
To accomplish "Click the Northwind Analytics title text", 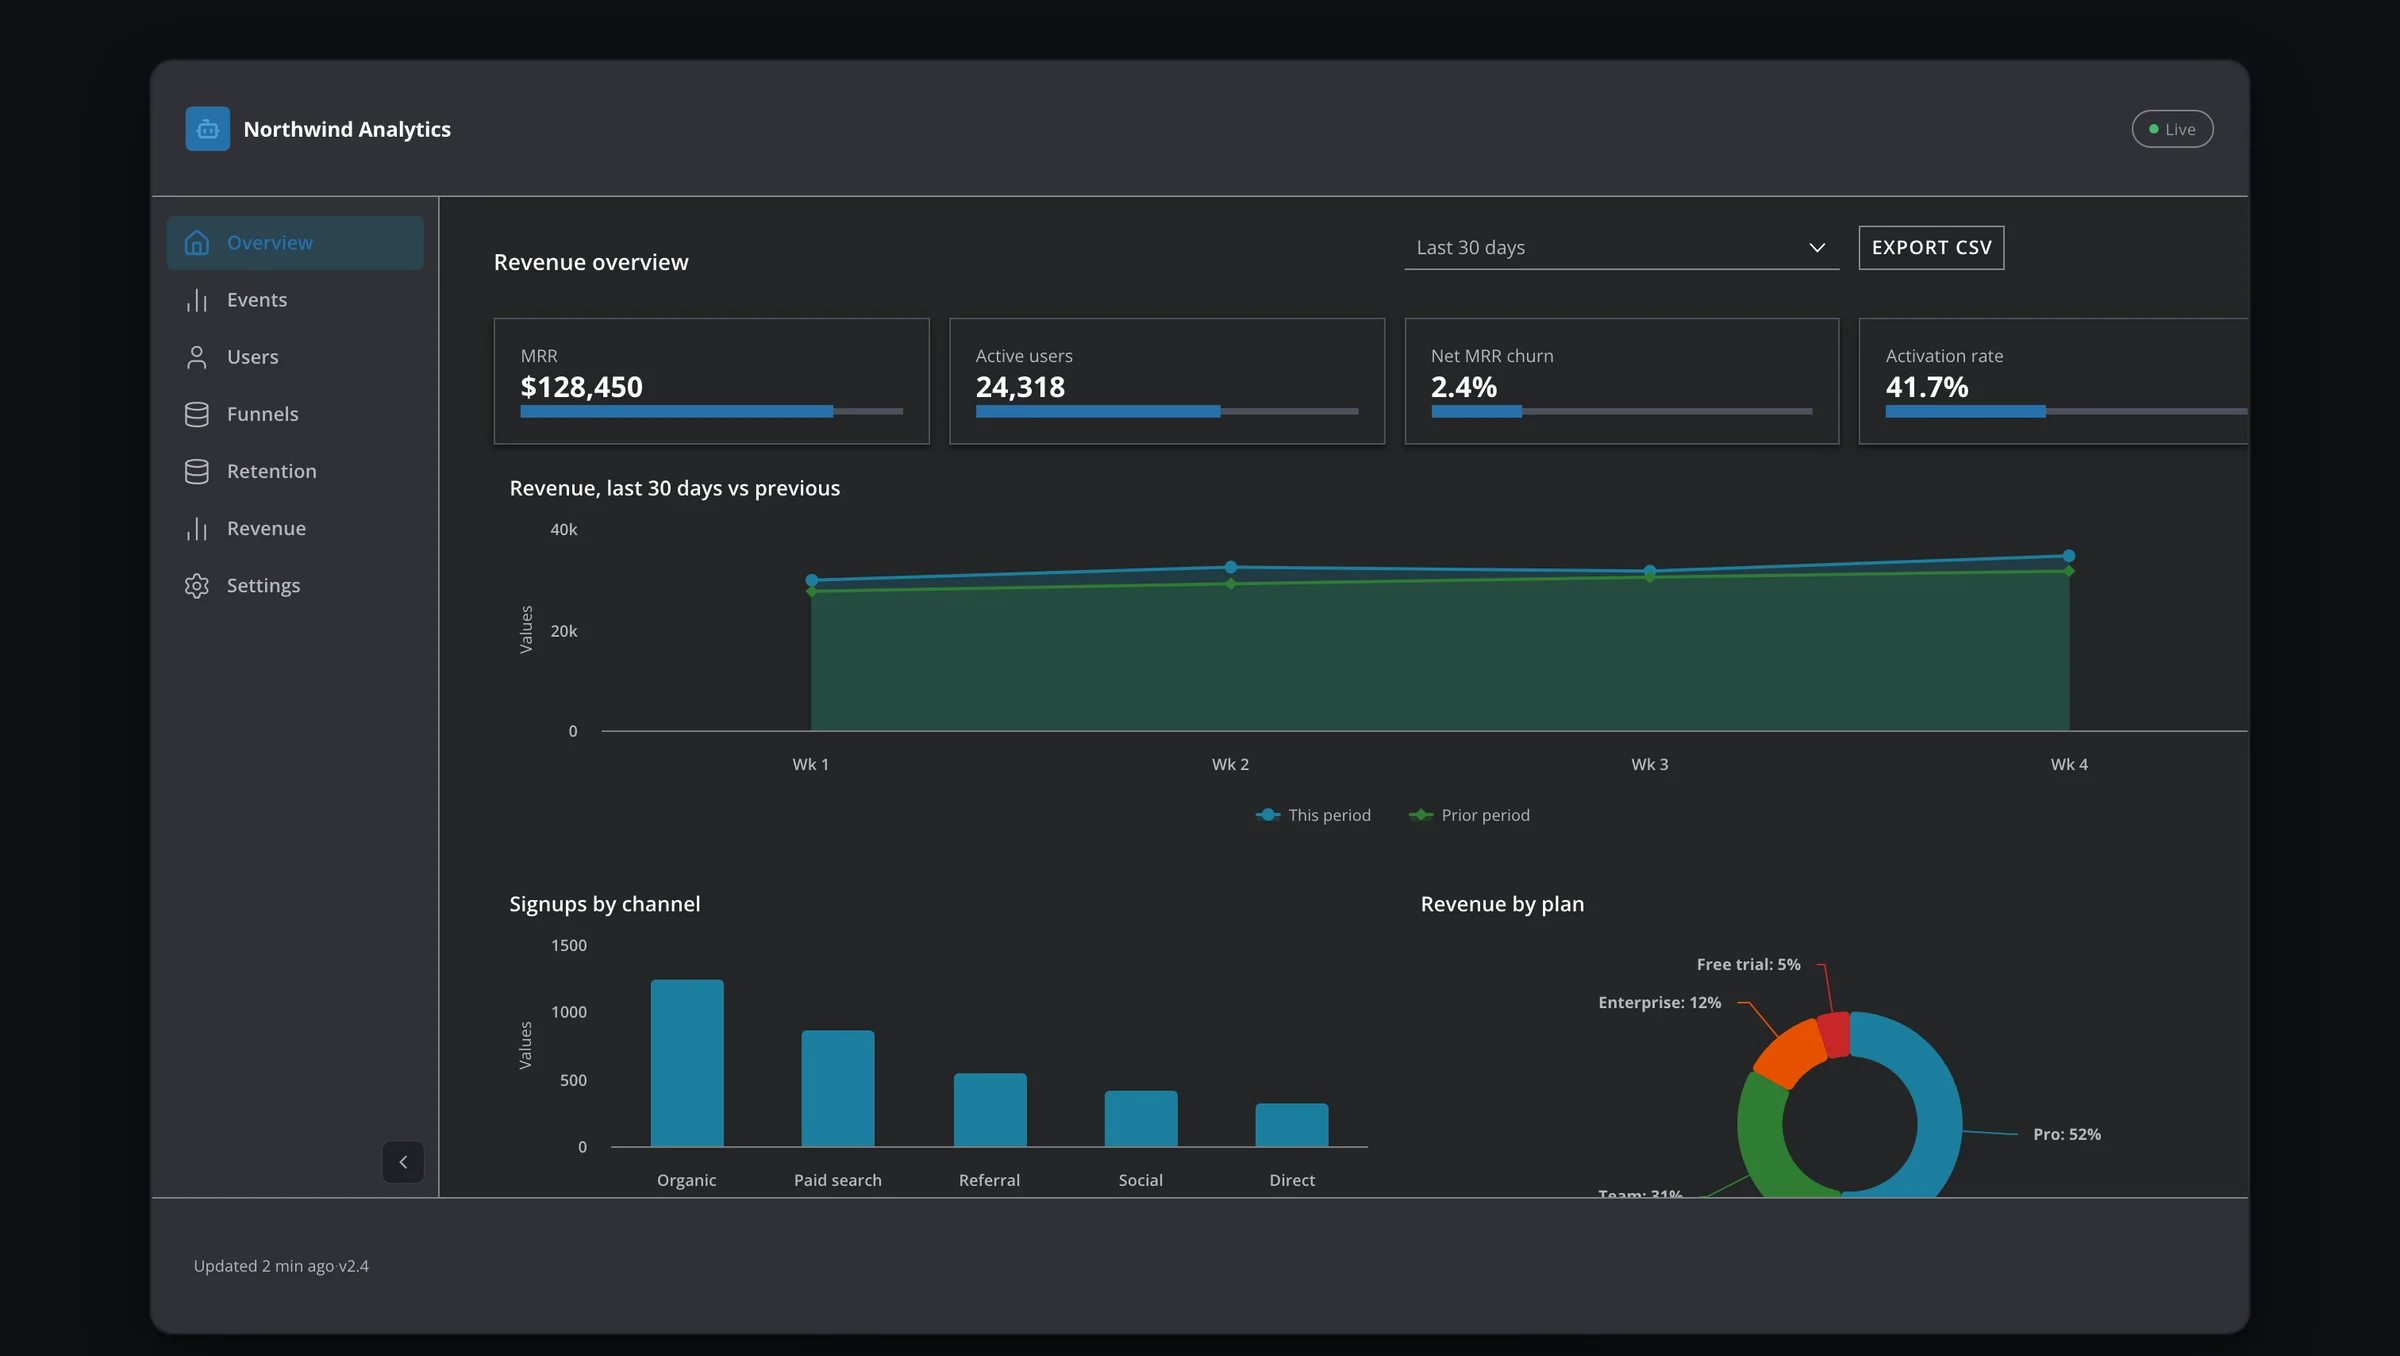I will pyautogui.click(x=347, y=129).
